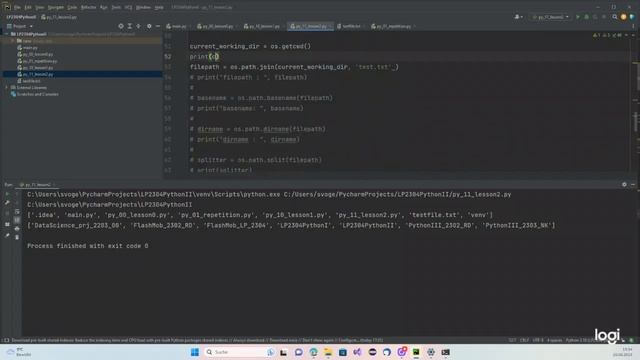The height and width of the screenshot is (360, 640).
Task: Select opened file locate target icon in Project panel
Action: (121, 26)
